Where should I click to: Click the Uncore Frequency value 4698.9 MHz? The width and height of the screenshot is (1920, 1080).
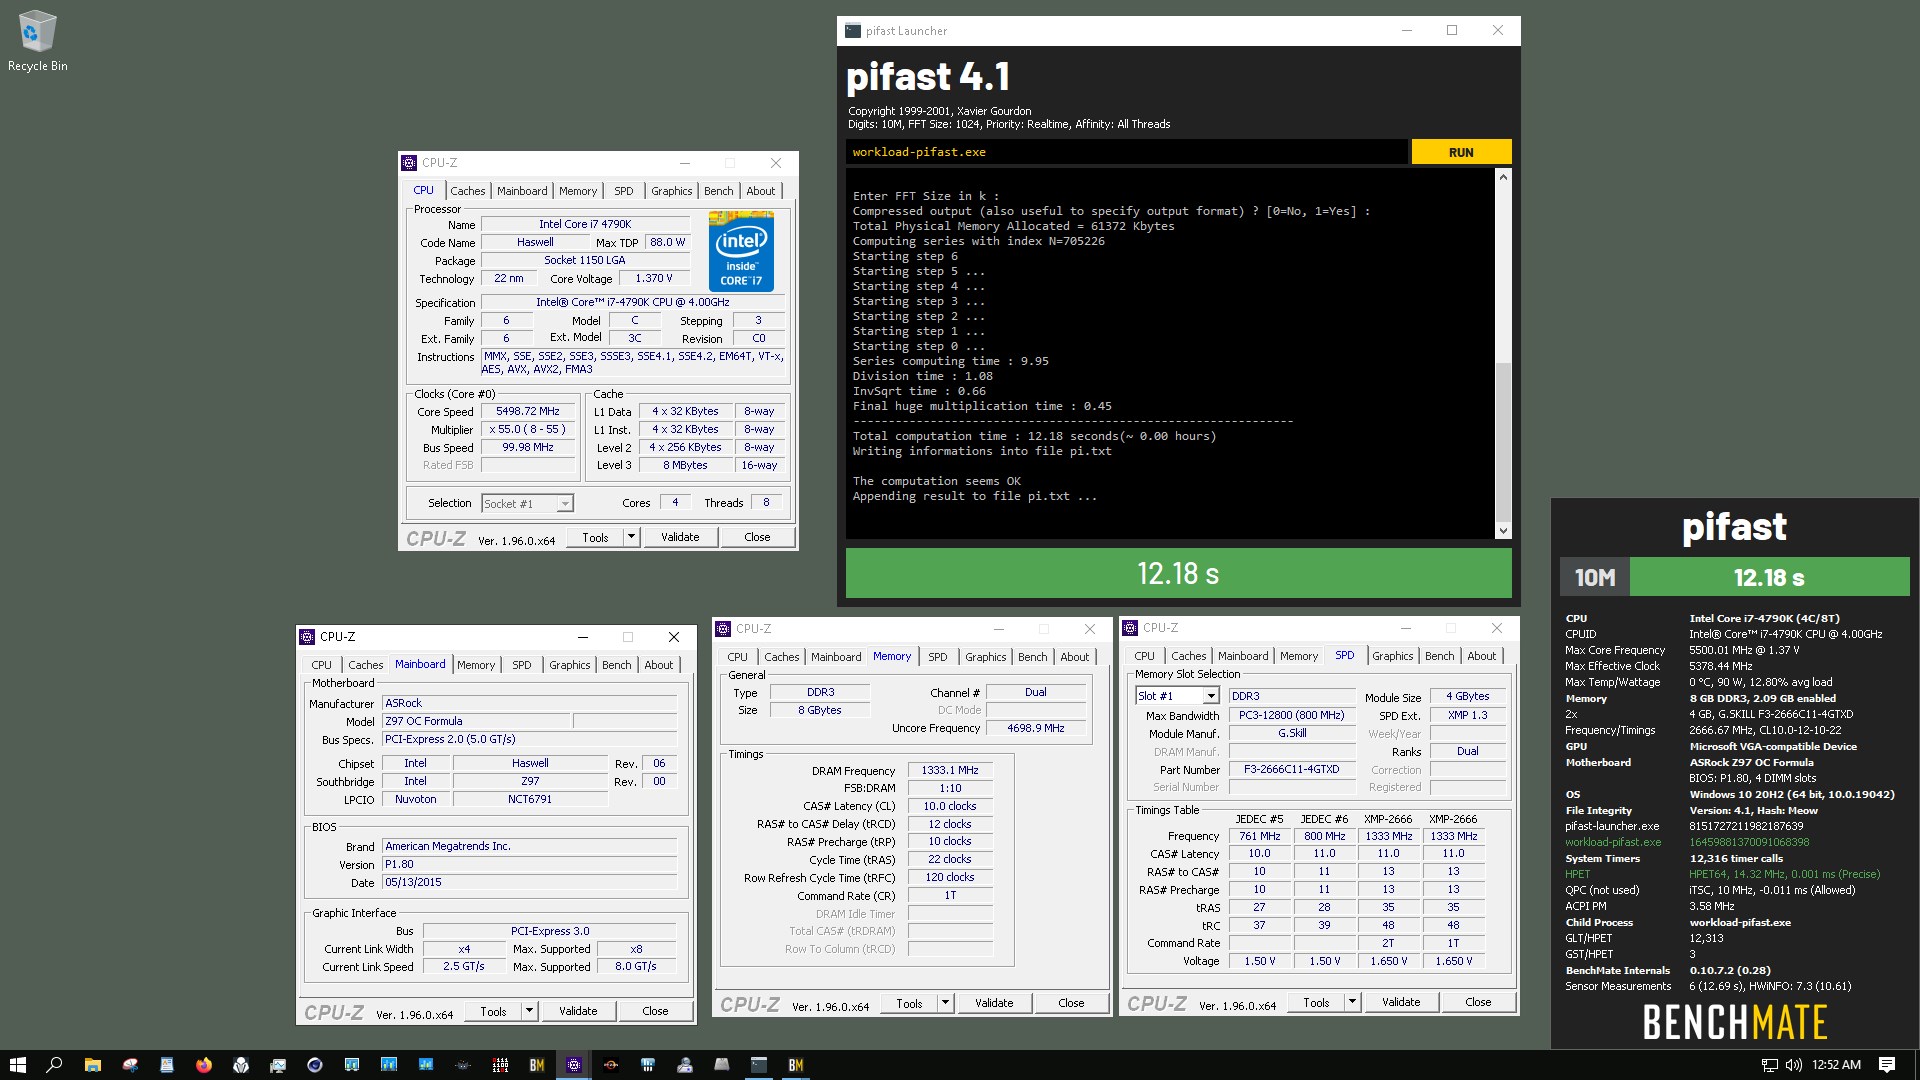[x=1035, y=728]
